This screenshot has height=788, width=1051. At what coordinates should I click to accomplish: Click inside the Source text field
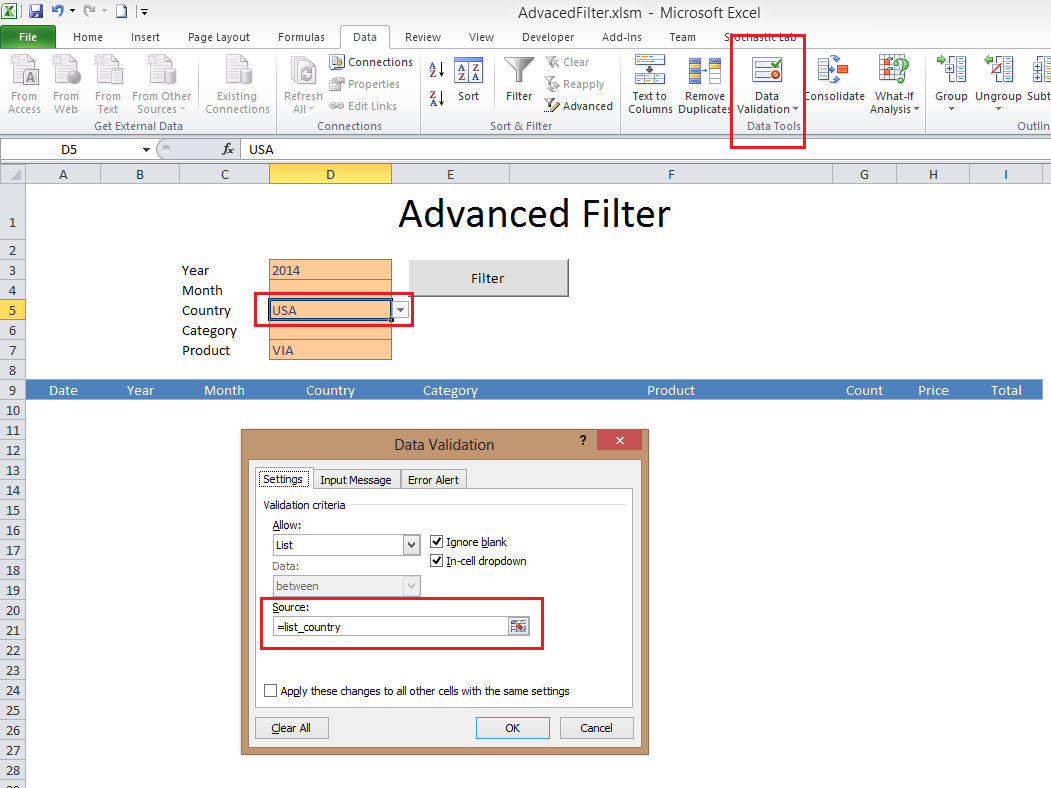pyautogui.click(x=390, y=627)
